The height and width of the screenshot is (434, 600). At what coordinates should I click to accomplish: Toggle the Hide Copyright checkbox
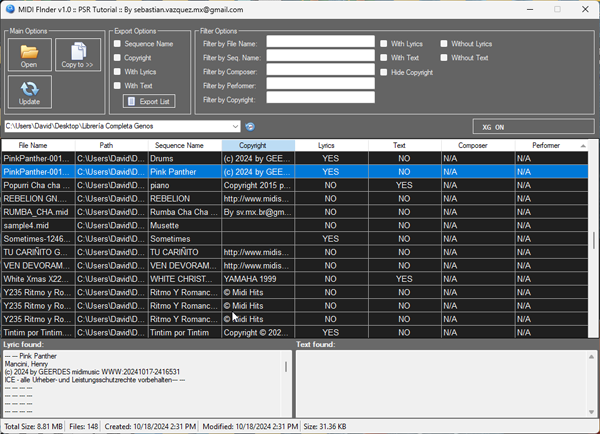(384, 72)
